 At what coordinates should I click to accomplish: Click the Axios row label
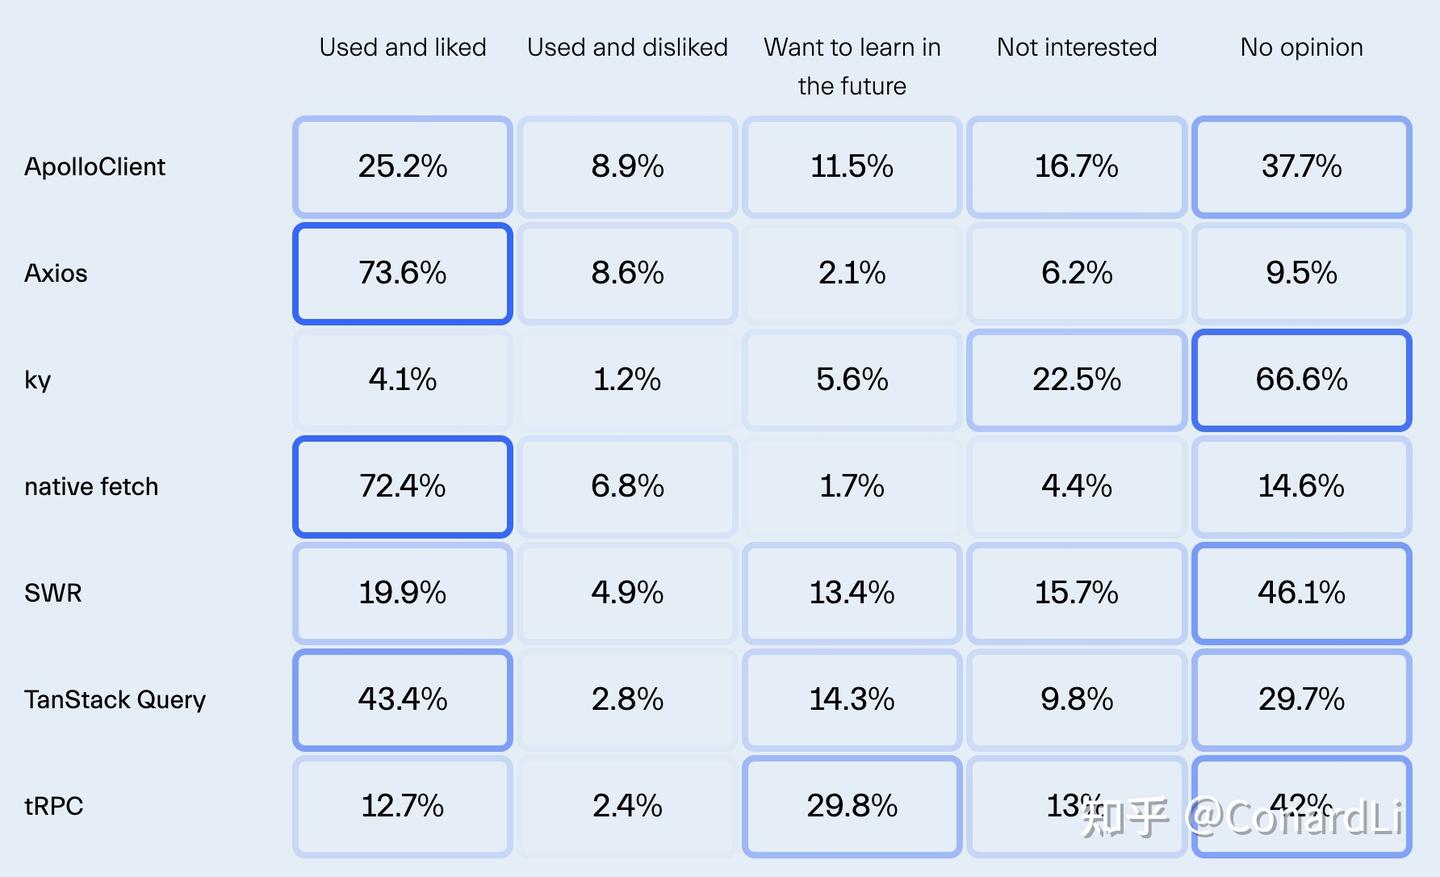56,273
